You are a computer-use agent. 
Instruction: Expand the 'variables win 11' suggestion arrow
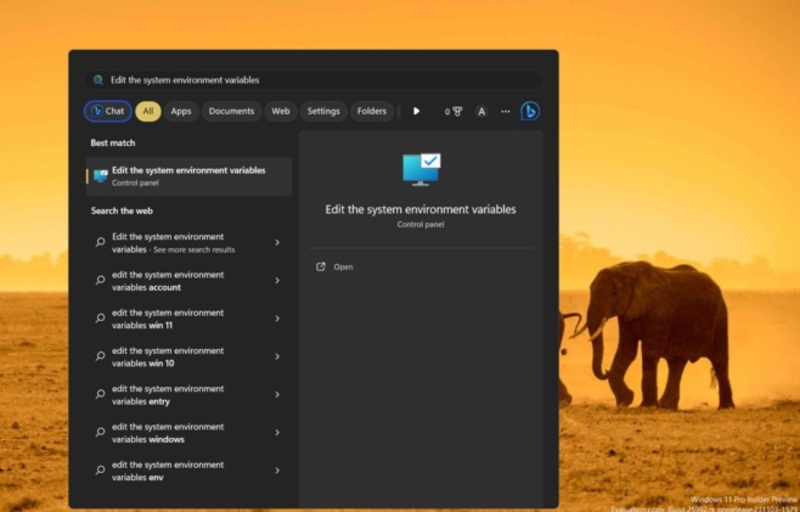coord(277,319)
